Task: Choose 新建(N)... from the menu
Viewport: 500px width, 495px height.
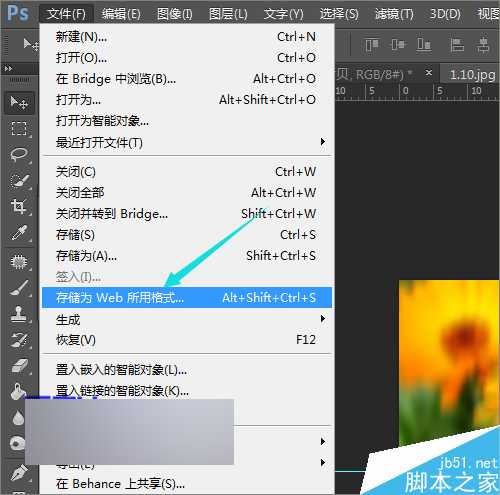Action: point(187,37)
